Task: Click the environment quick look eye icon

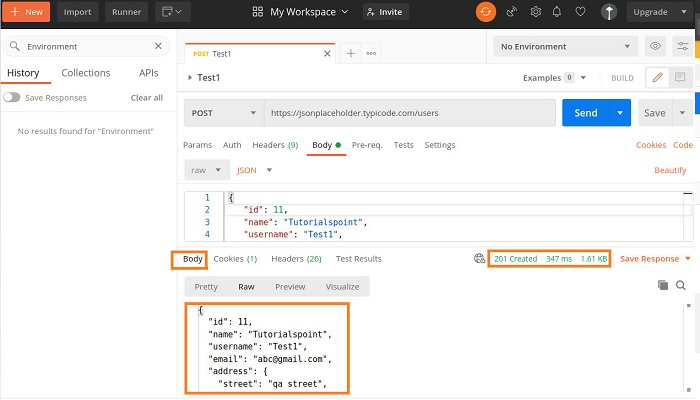Action: (x=656, y=46)
